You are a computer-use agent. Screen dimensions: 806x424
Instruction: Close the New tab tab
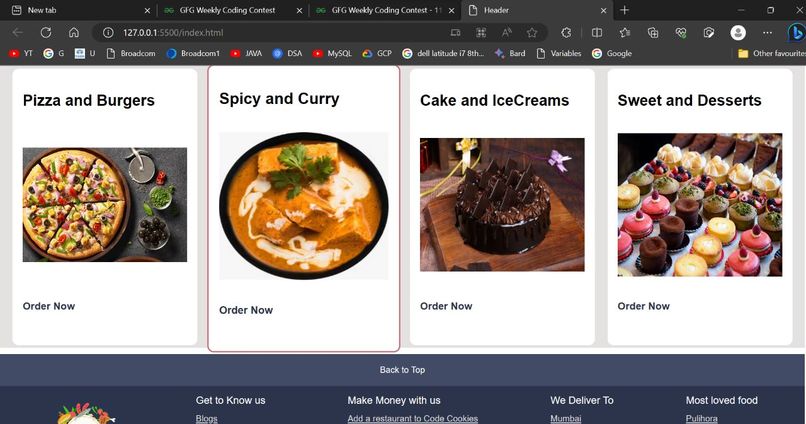point(148,10)
